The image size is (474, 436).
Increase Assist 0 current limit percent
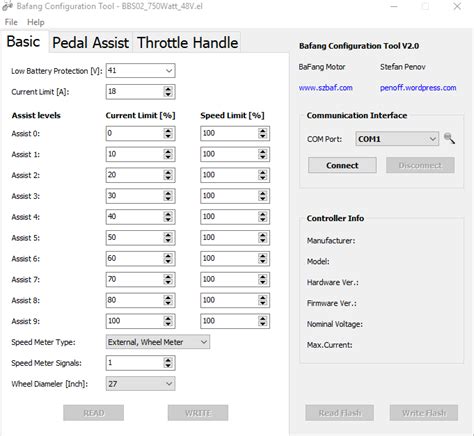click(x=168, y=130)
